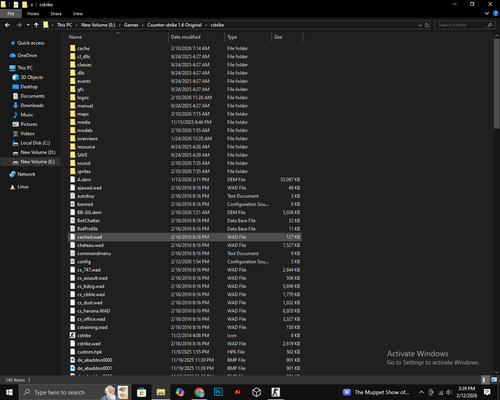Image resolution: width=500 pixels, height=400 pixels.
Task: Select OneDrive in navigation pane
Action: [27, 55]
